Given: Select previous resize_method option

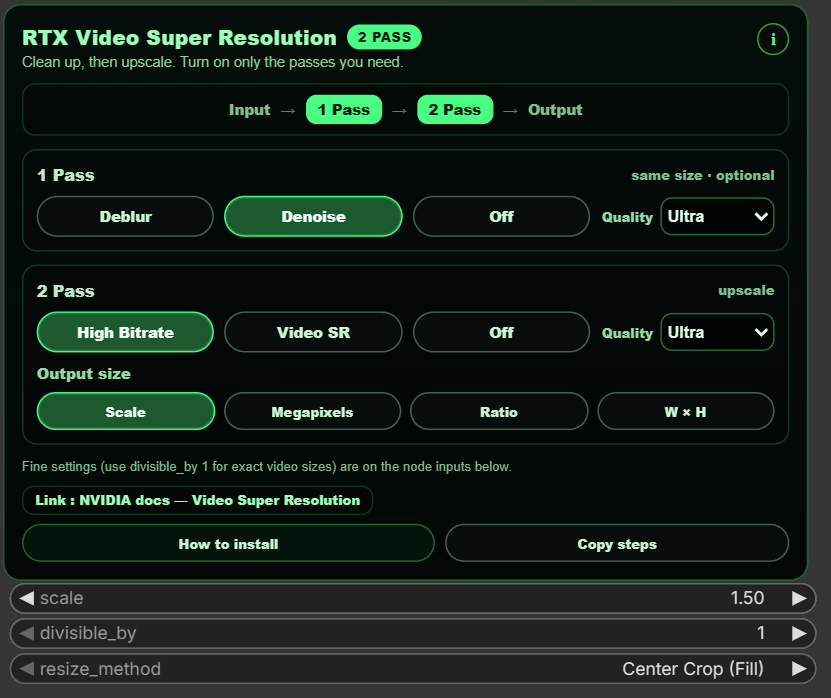Looking at the screenshot, I should pos(26,669).
